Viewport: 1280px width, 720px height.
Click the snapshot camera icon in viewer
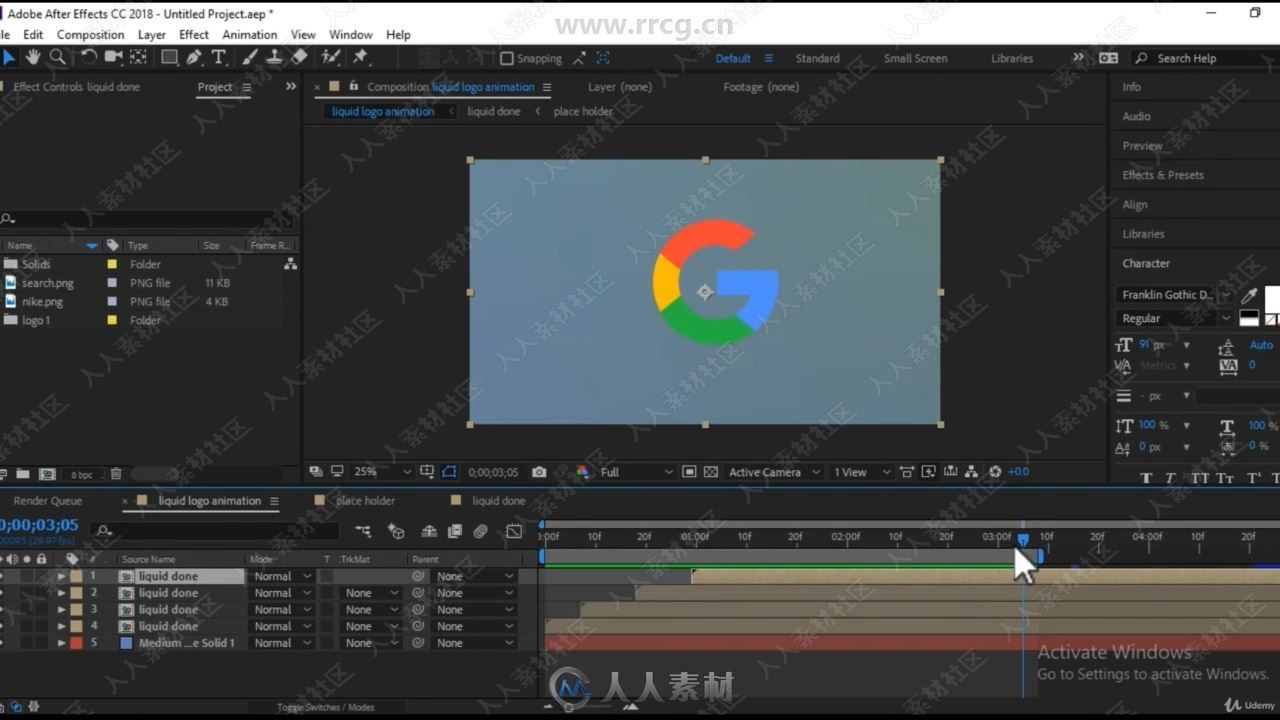540,472
